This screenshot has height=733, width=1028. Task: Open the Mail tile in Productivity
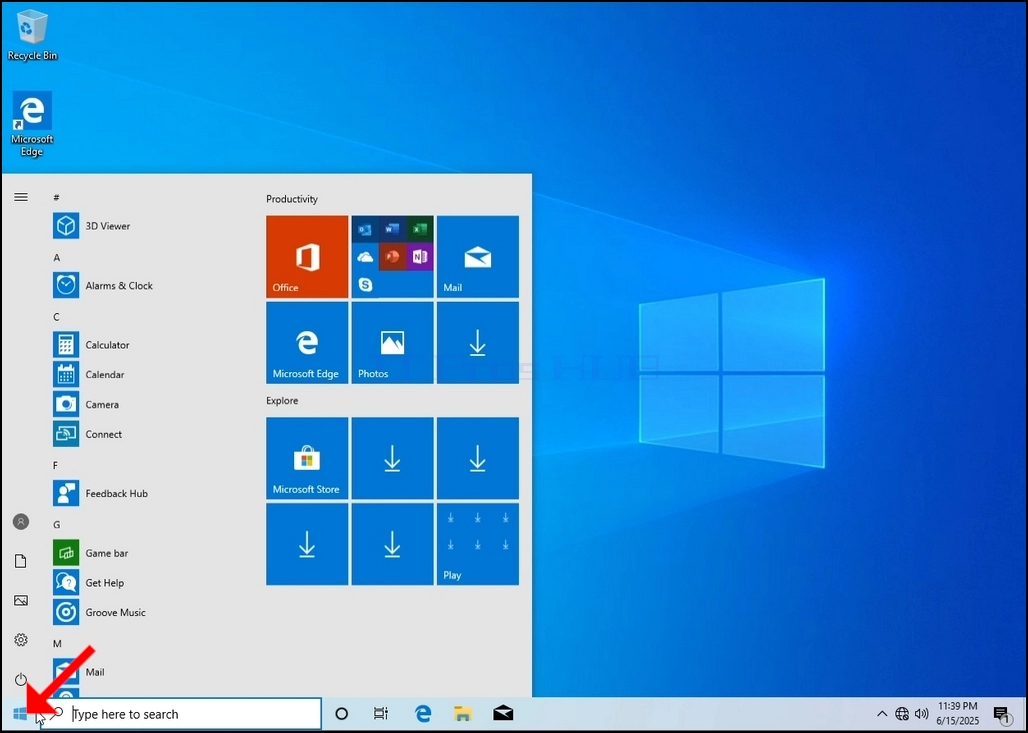point(477,256)
